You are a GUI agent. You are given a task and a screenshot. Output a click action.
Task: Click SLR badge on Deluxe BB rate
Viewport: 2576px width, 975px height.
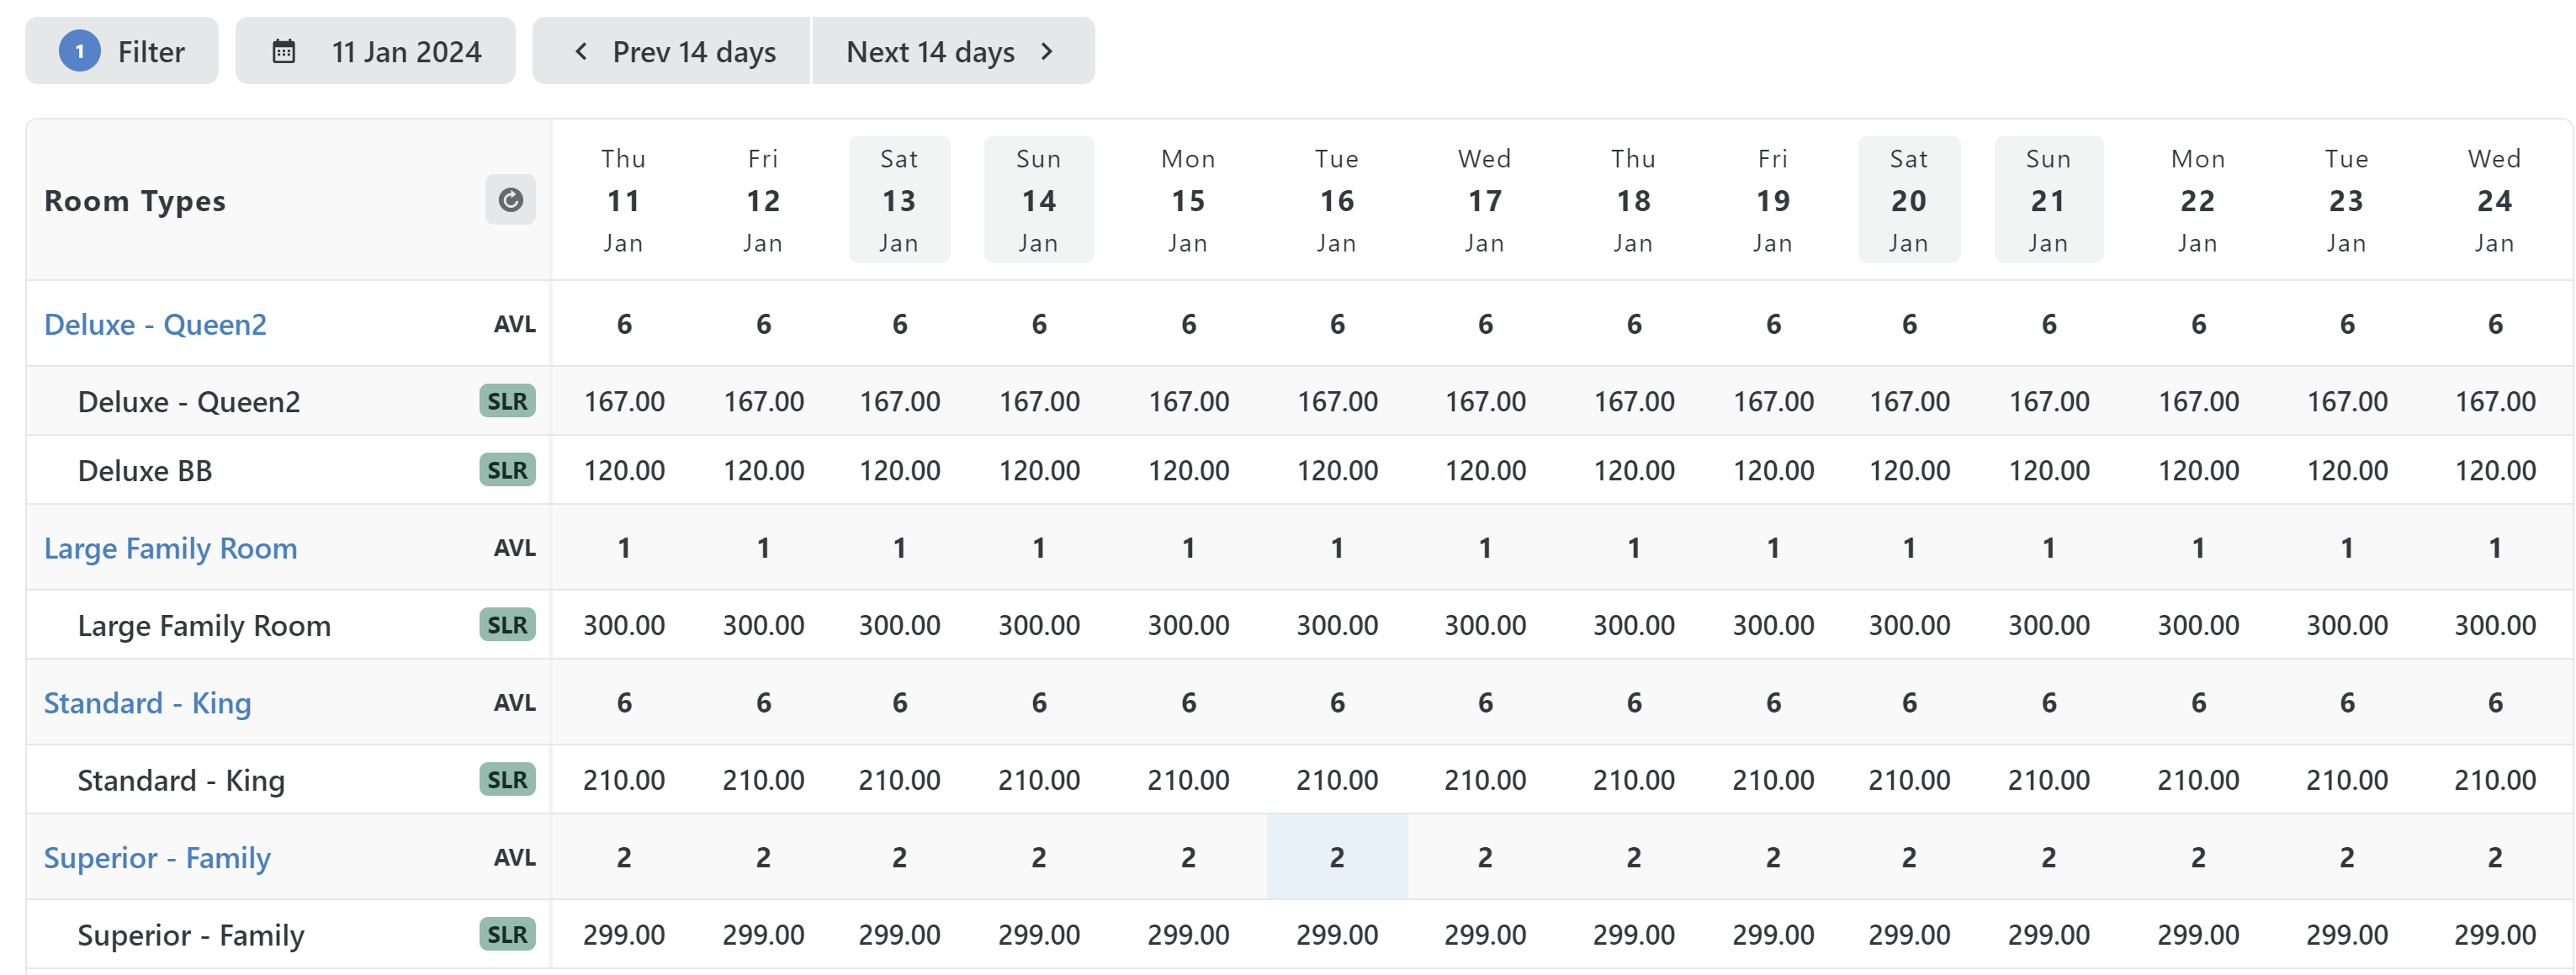507,470
